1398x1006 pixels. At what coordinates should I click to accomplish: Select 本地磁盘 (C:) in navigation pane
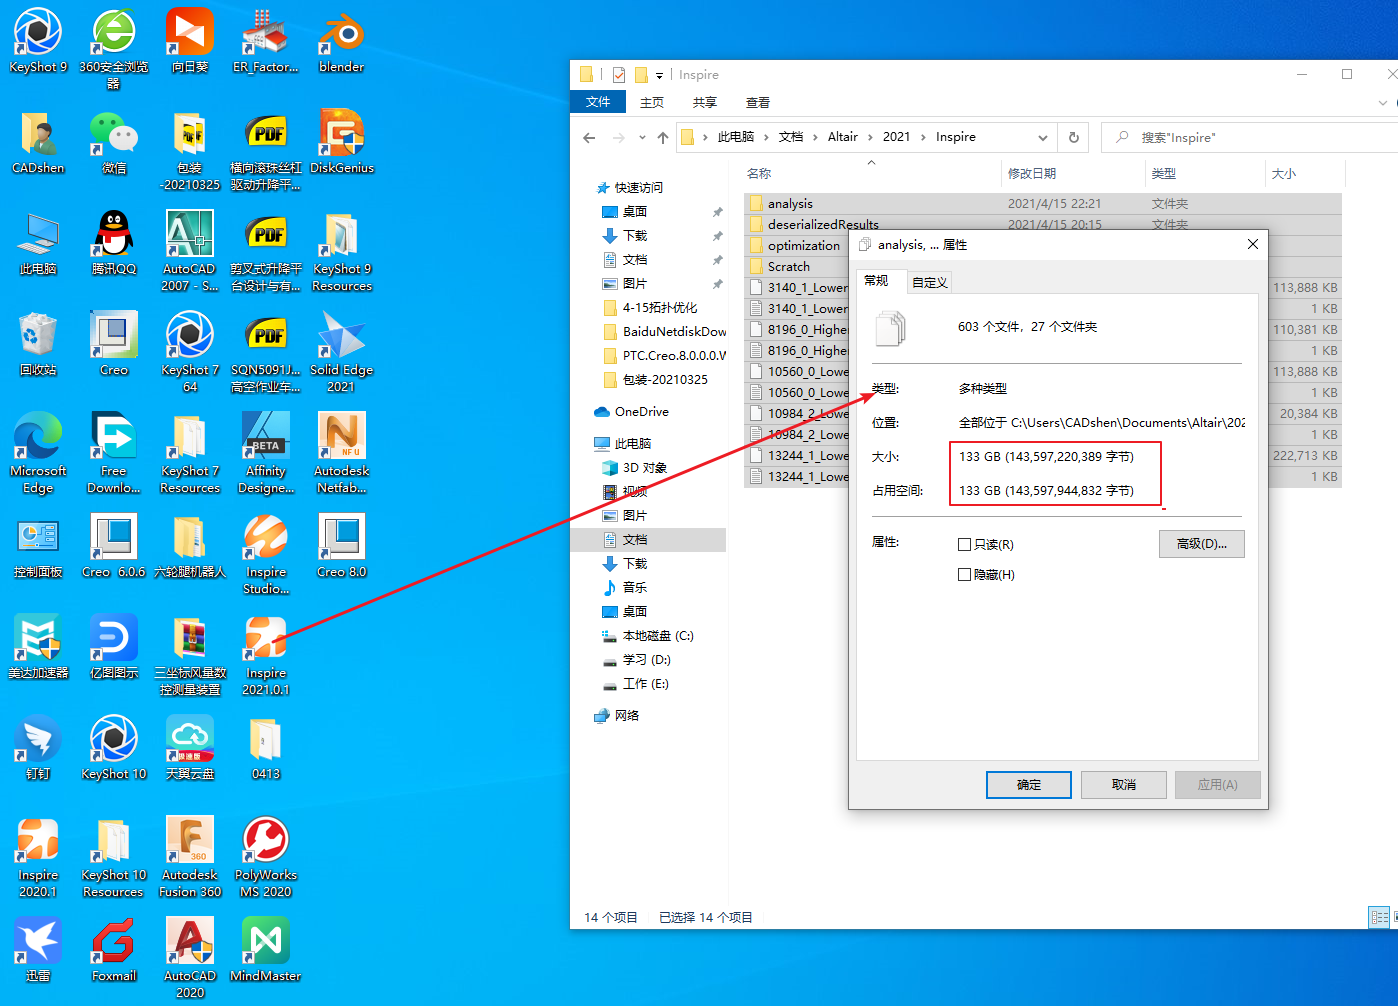pos(657,636)
